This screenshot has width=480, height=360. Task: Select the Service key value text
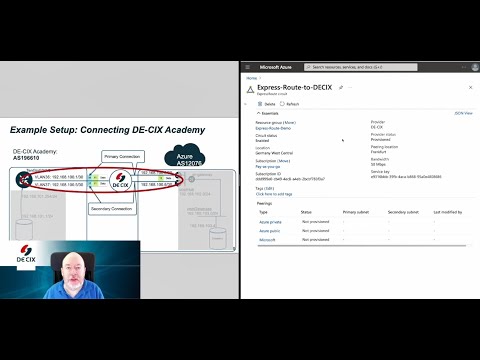(x=406, y=177)
